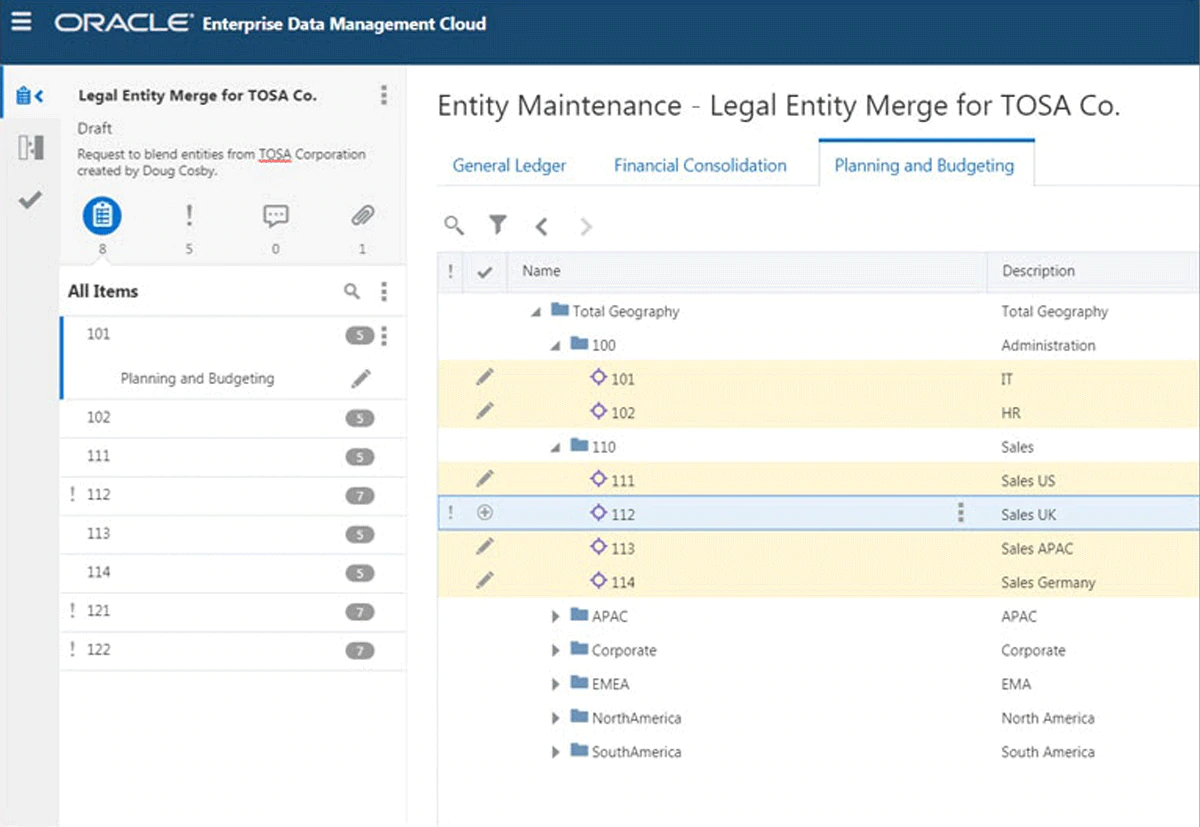Viewport: 1200px width, 827px height.
Task: Click the previous arrow in the toolbar
Action: coord(541,227)
